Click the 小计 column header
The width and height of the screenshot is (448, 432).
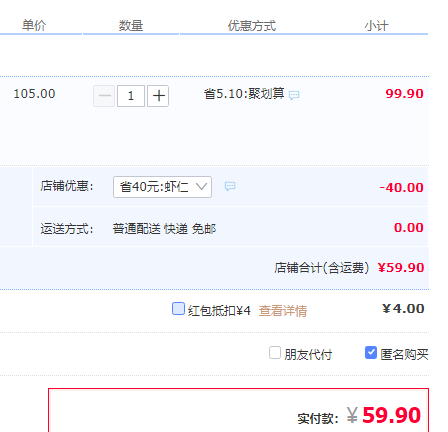pos(376,26)
